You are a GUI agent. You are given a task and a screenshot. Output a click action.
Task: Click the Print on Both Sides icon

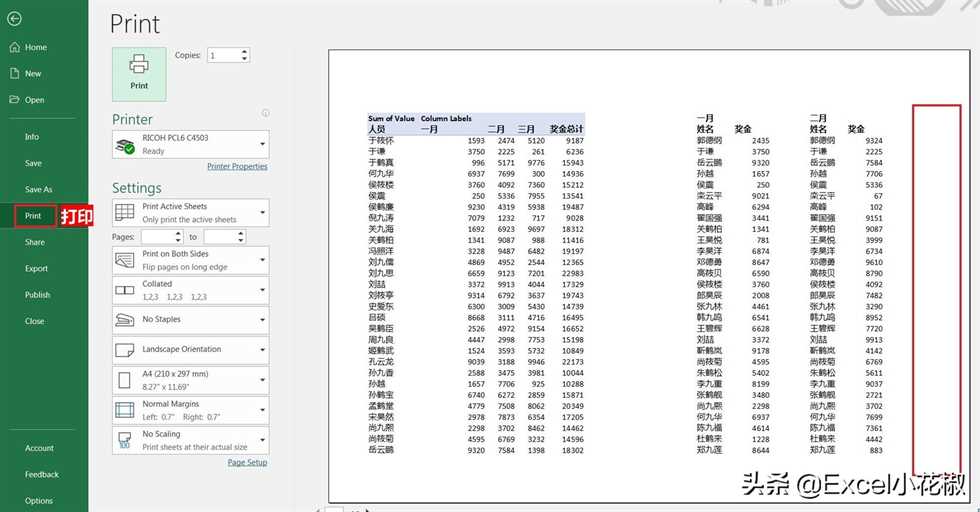125,260
